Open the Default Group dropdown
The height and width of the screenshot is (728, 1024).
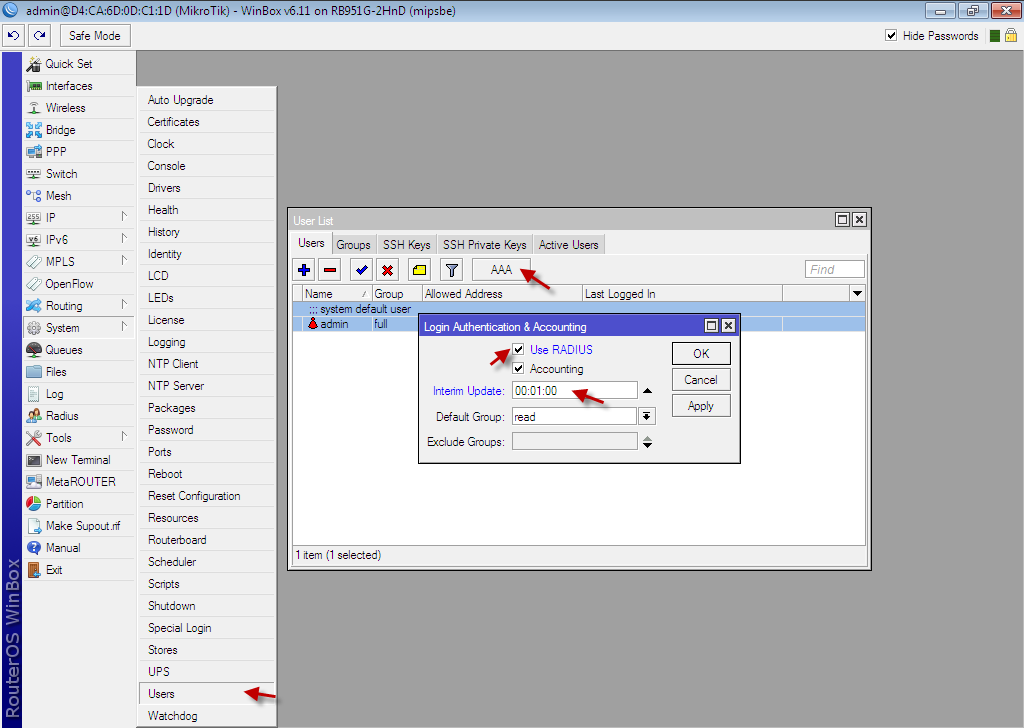click(x=647, y=417)
